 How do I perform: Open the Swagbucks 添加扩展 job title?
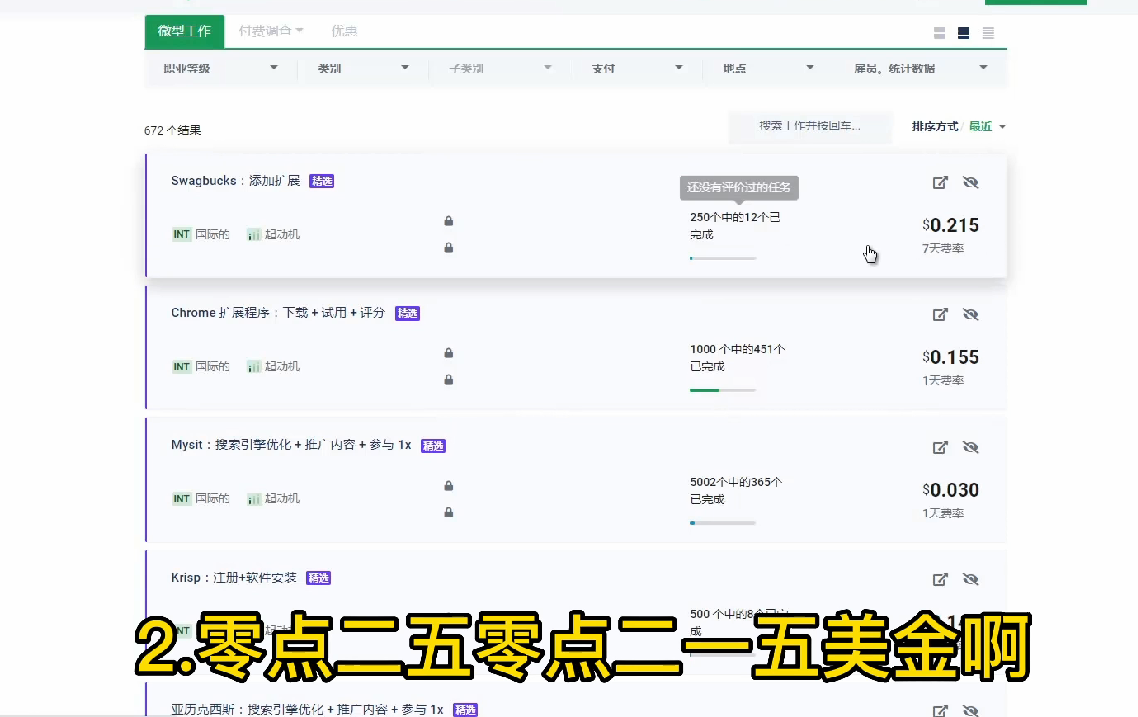click(x=236, y=181)
